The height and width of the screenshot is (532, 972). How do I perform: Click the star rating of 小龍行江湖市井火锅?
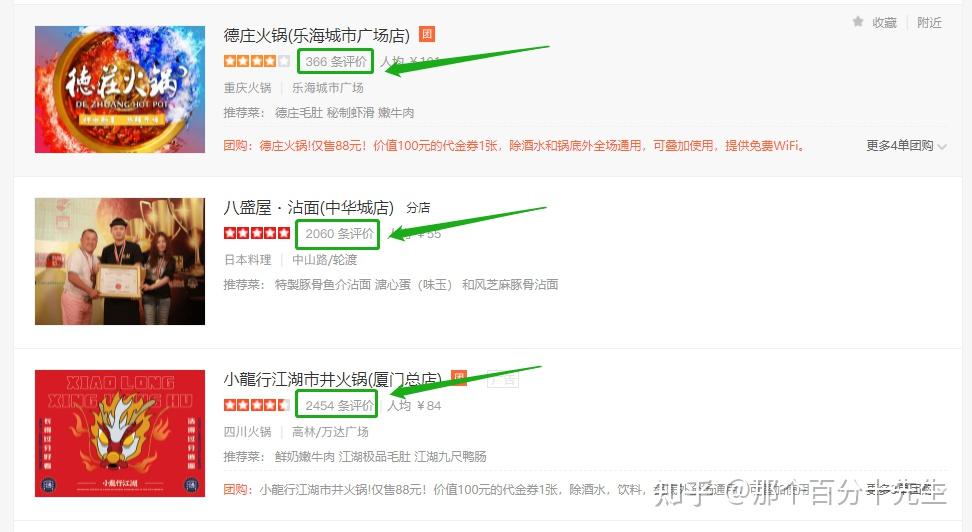coord(257,405)
